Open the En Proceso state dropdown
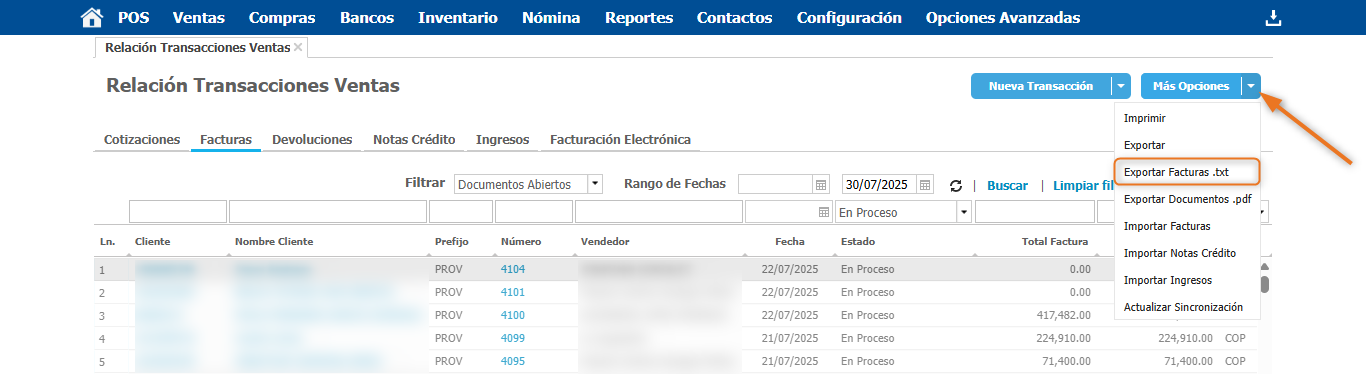1366x374 pixels. tap(964, 212)
